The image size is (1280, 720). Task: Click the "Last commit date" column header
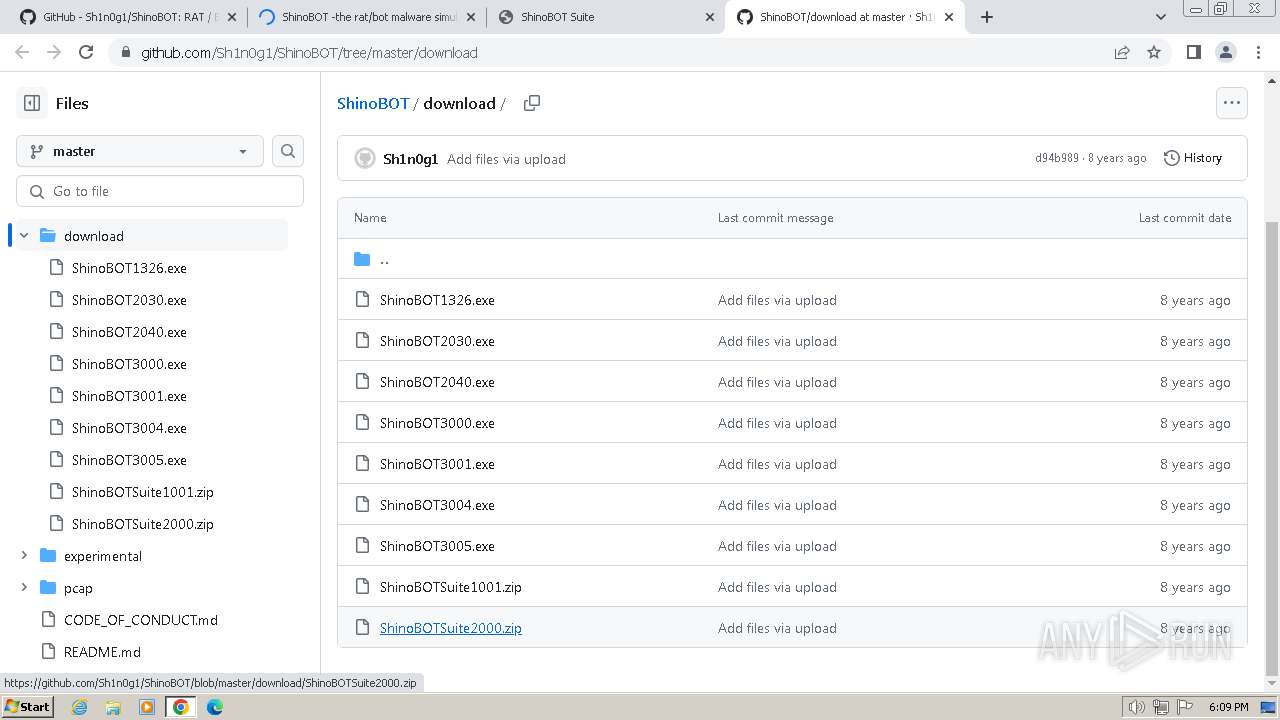pyautogui.click(x=1185, y=218)
